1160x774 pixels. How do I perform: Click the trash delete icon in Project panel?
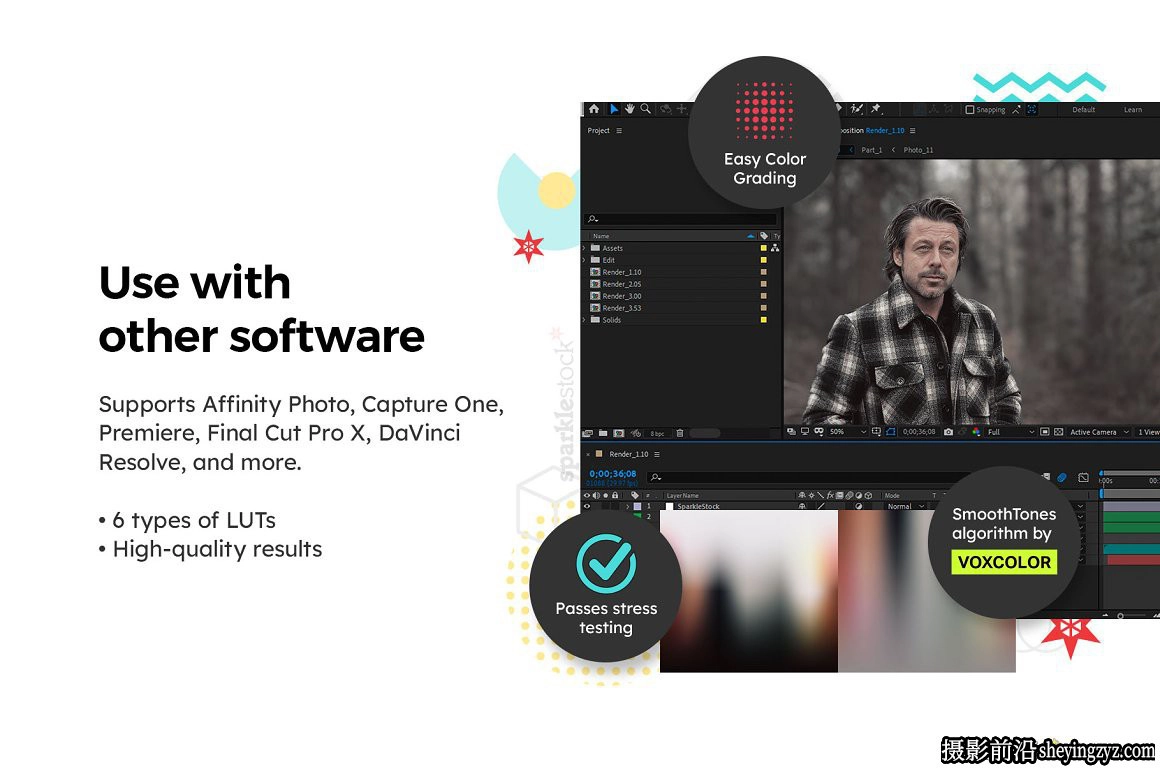click(680, 434)
